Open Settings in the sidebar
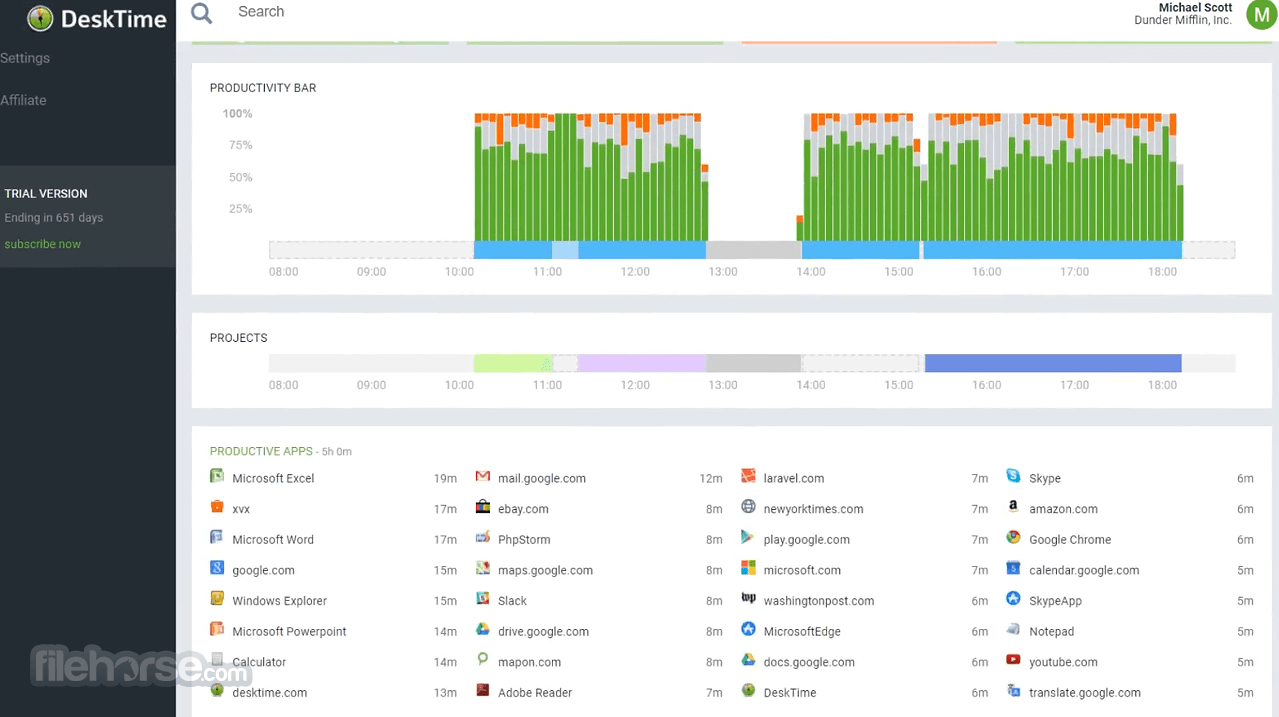The width and height of the screenshot is (1279, 717). [x=25, y=58]
